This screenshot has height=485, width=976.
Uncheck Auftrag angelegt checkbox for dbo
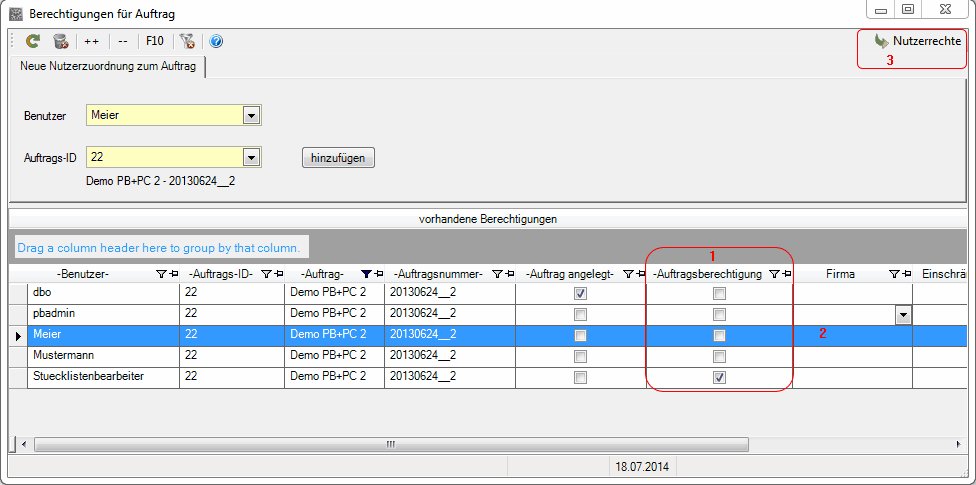pyautogui.click(x=580, y=293)
